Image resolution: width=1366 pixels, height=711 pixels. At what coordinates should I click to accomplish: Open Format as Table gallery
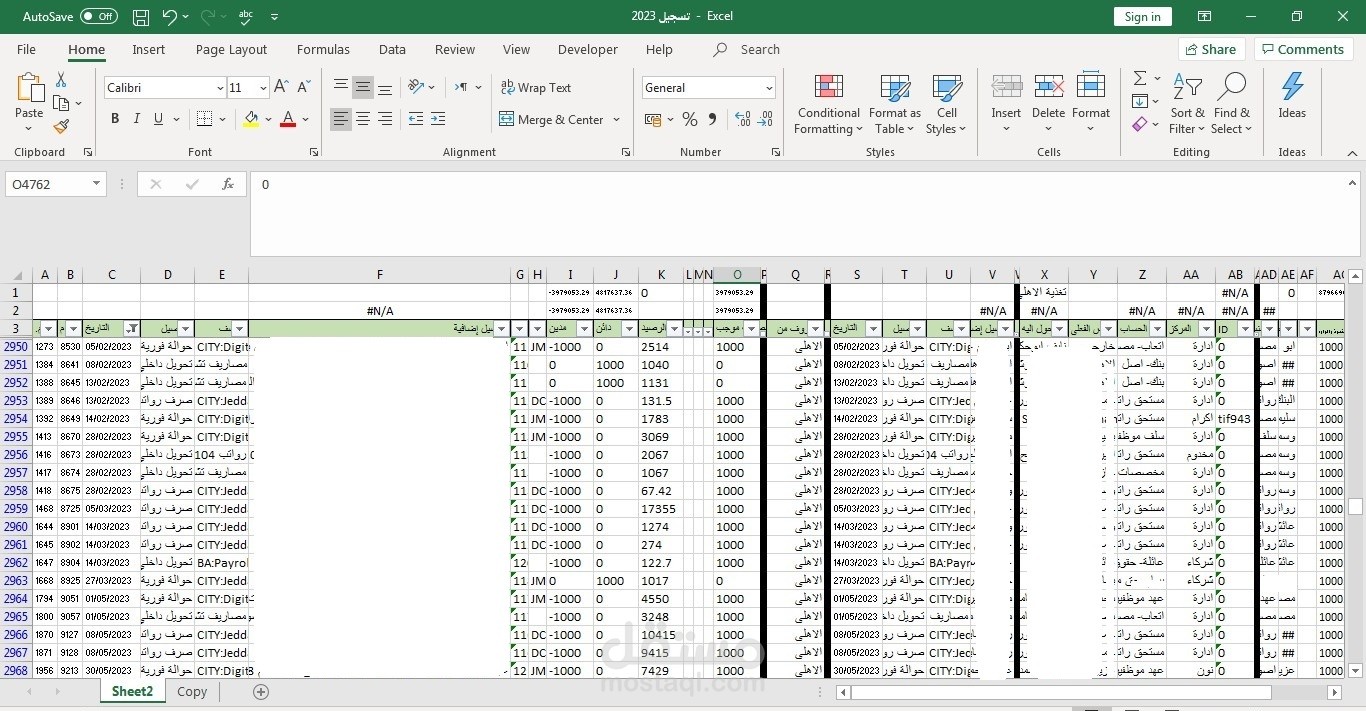894,104
